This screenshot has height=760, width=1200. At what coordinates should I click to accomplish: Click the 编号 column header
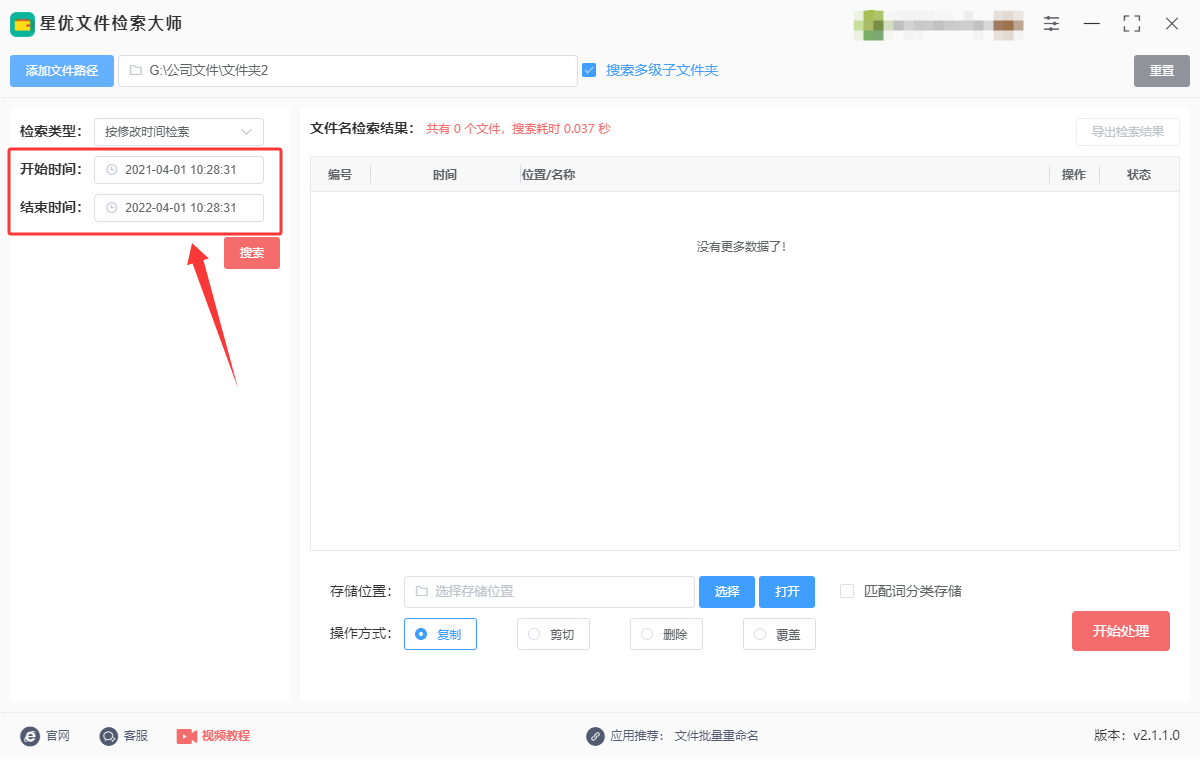click(340, 175)
